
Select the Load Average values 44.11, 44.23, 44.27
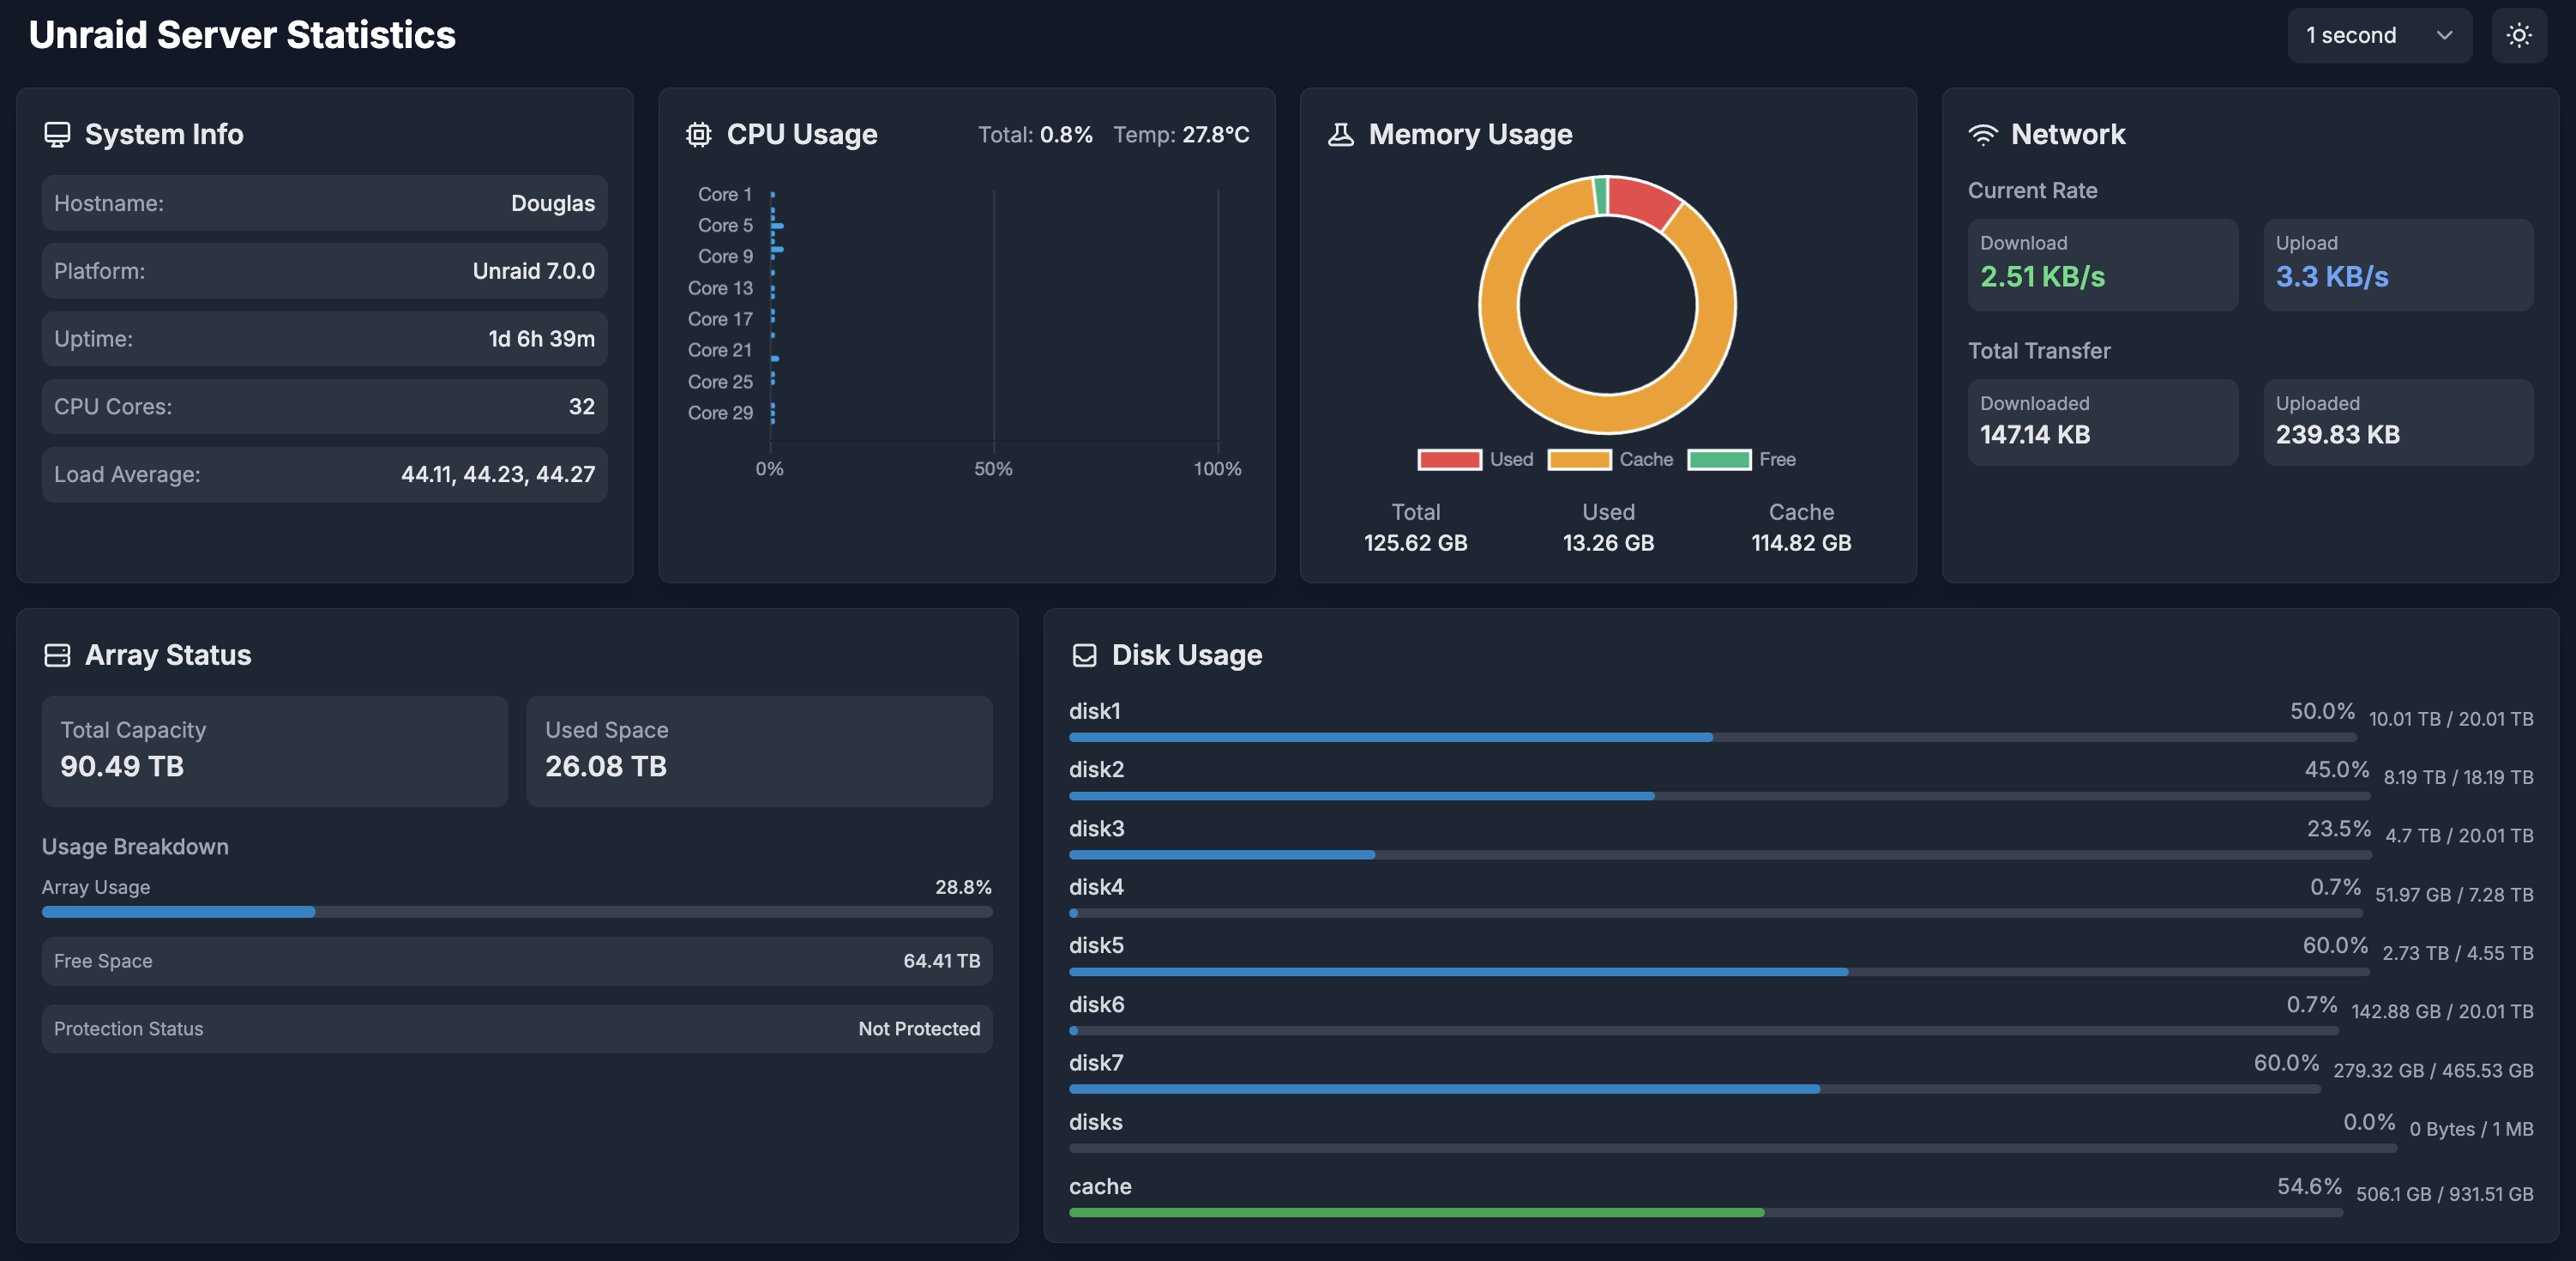(x=498, y=474)
